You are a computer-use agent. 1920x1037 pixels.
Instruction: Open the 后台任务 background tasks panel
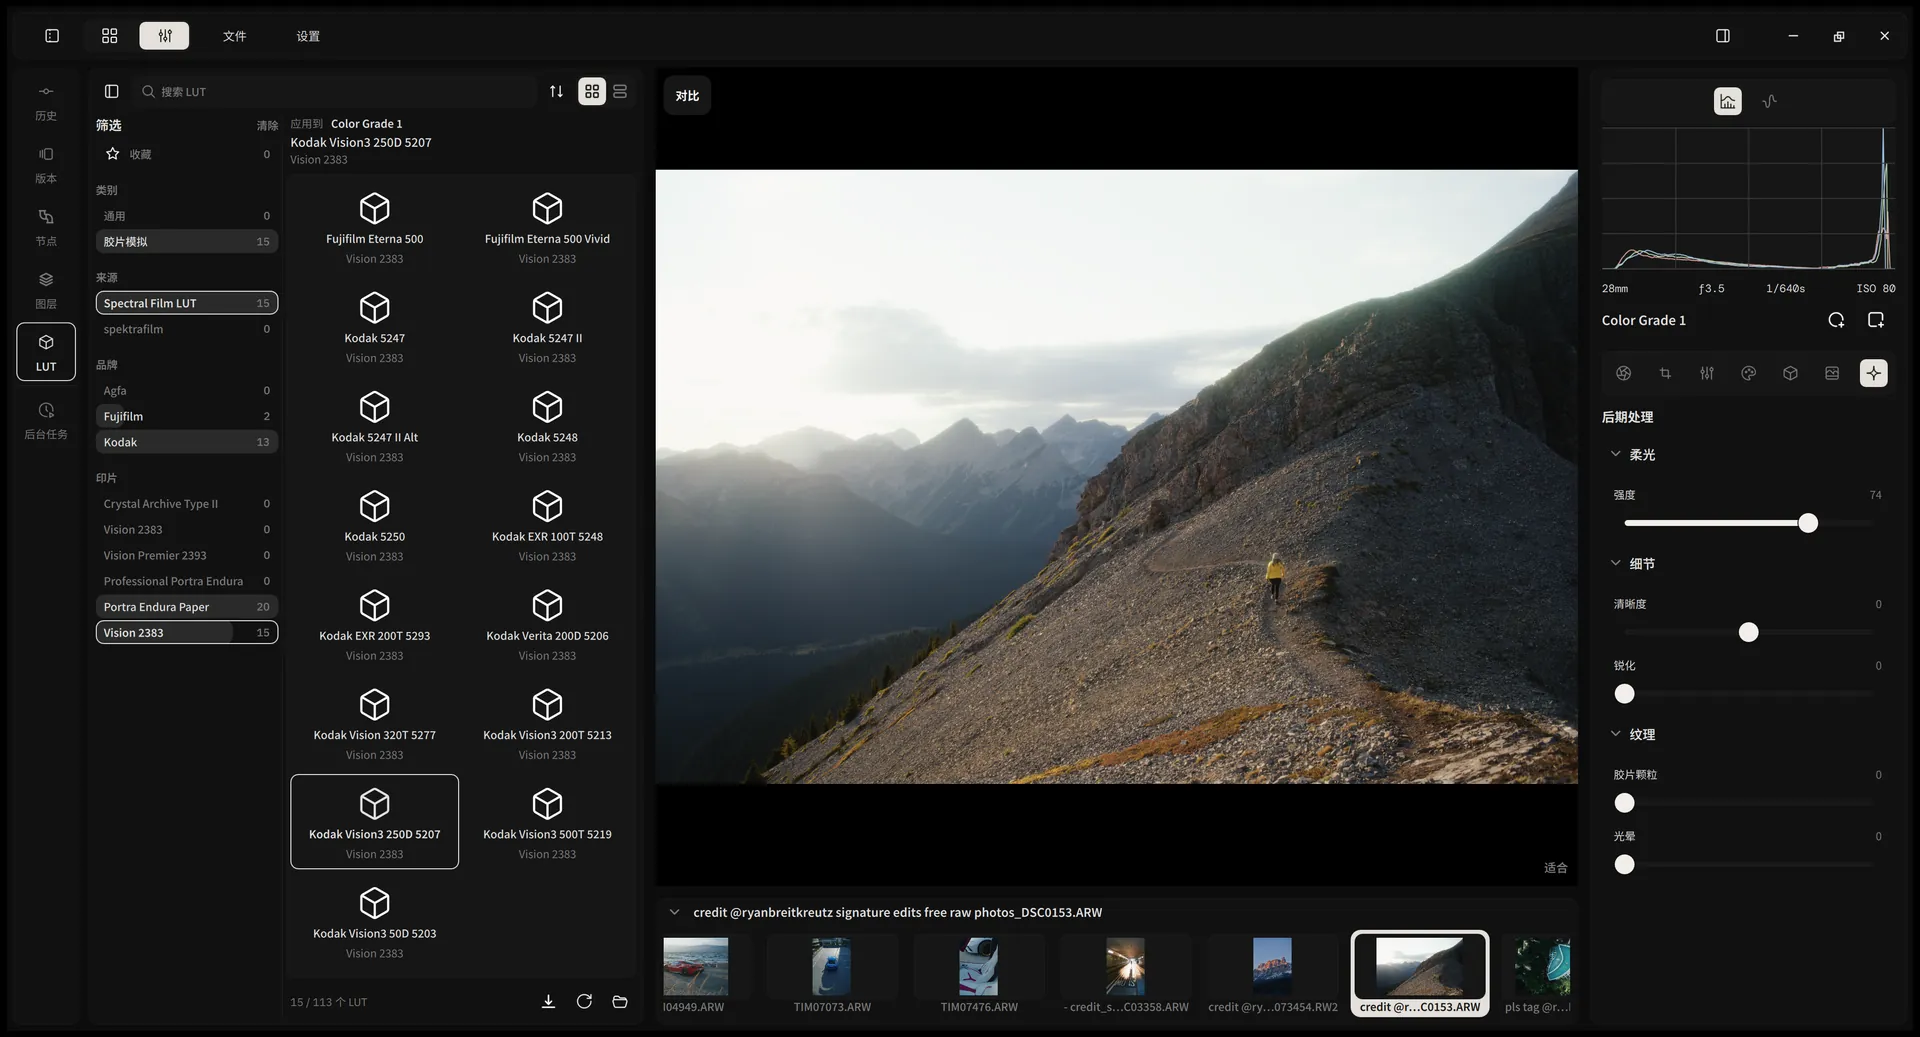pyautogui.click(x=46, y=421)
